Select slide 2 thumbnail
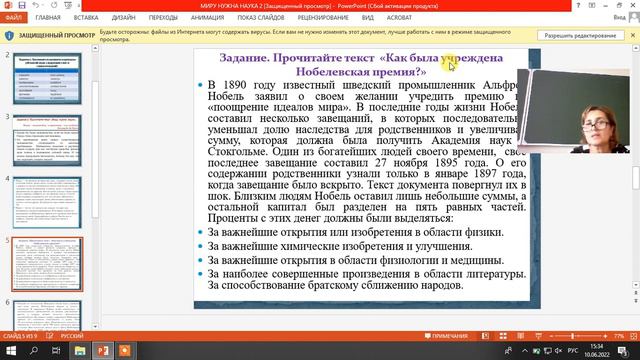 47,78
